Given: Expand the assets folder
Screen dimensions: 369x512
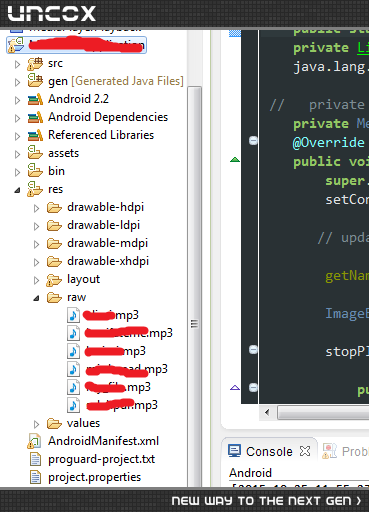Looking at the screenshot, I should (18, 154).
